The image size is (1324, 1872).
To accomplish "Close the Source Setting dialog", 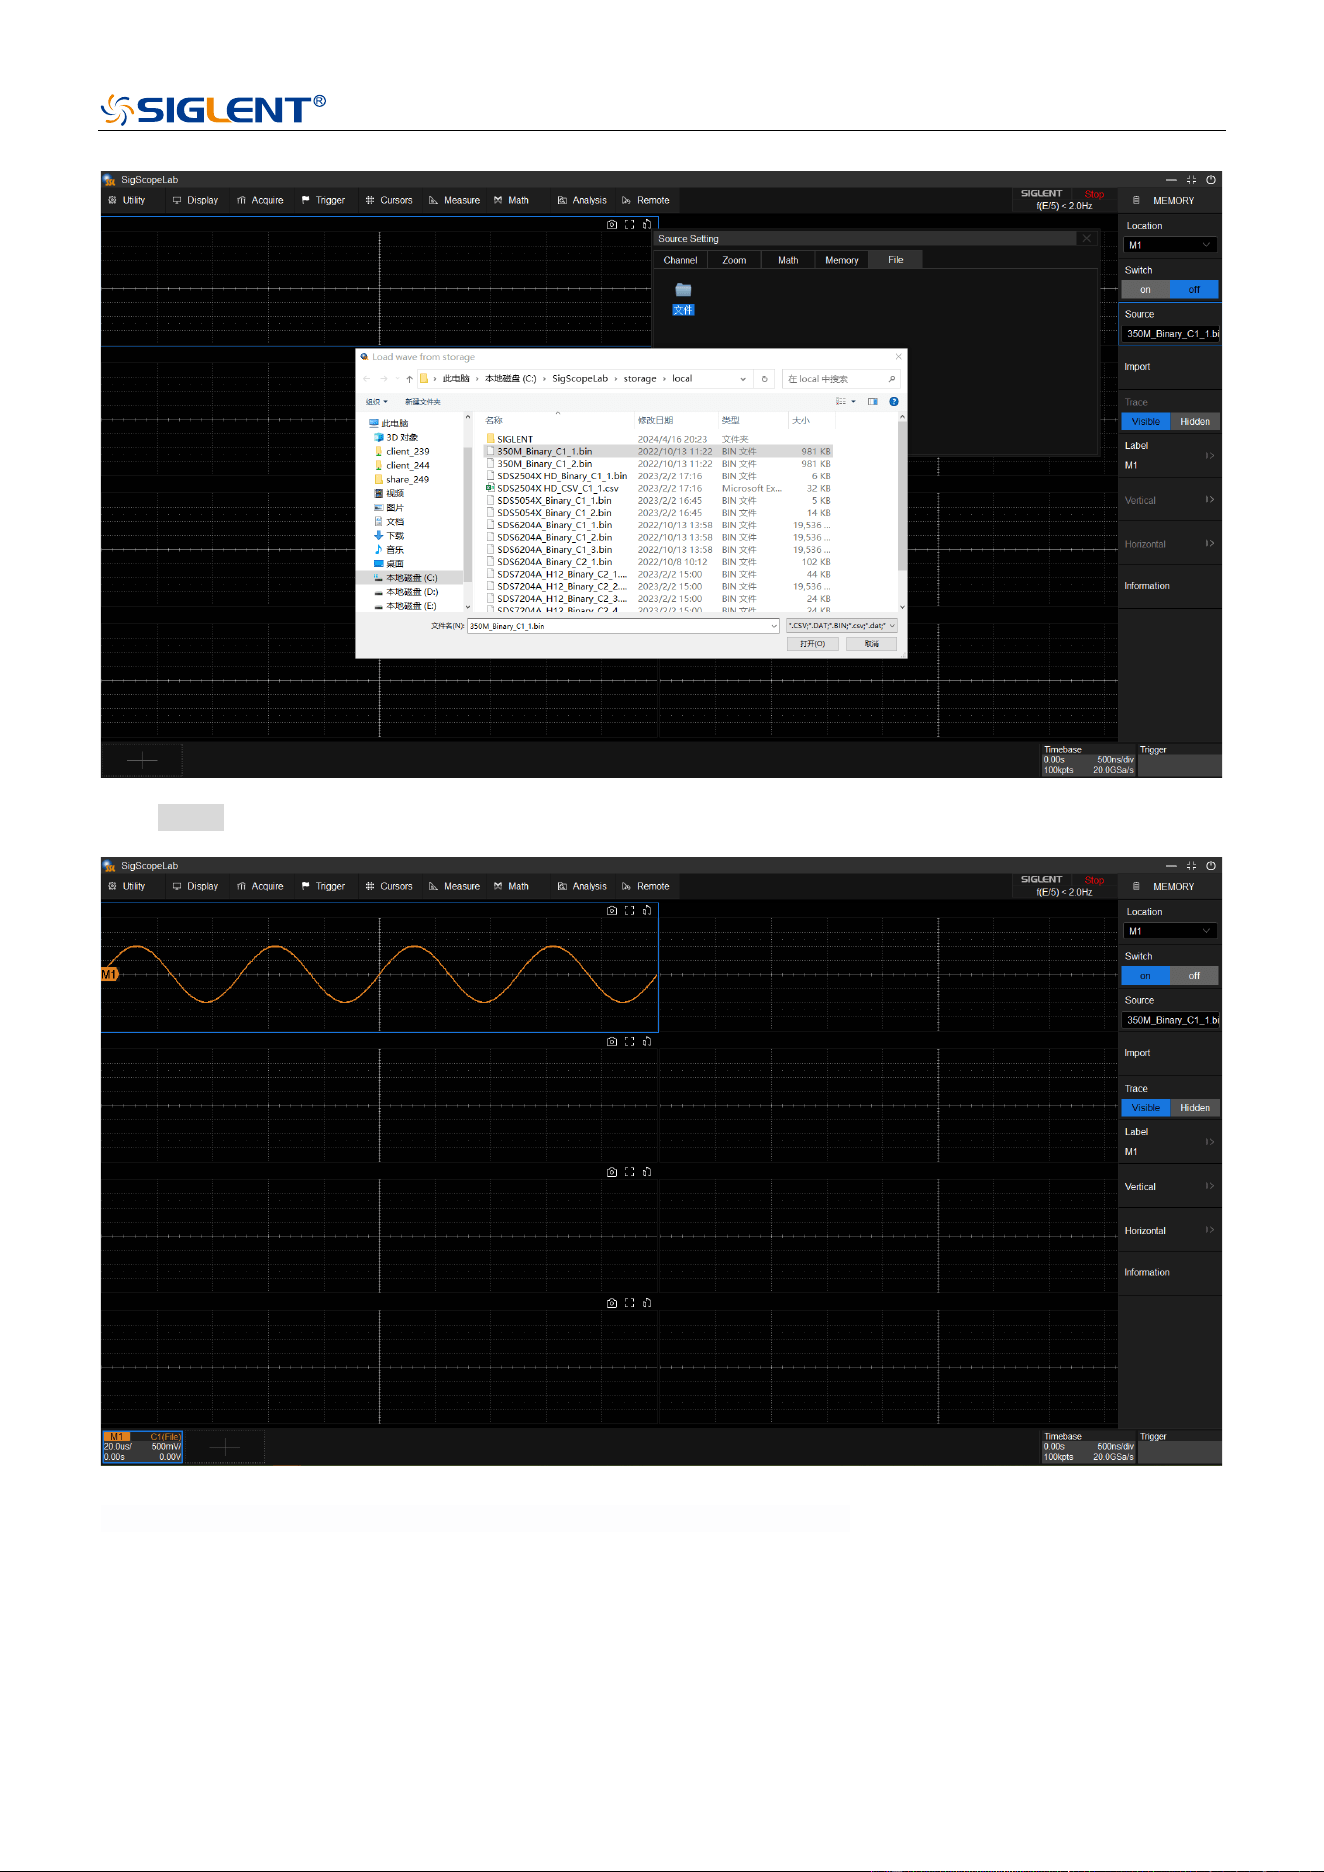I will click(1086, 238).
